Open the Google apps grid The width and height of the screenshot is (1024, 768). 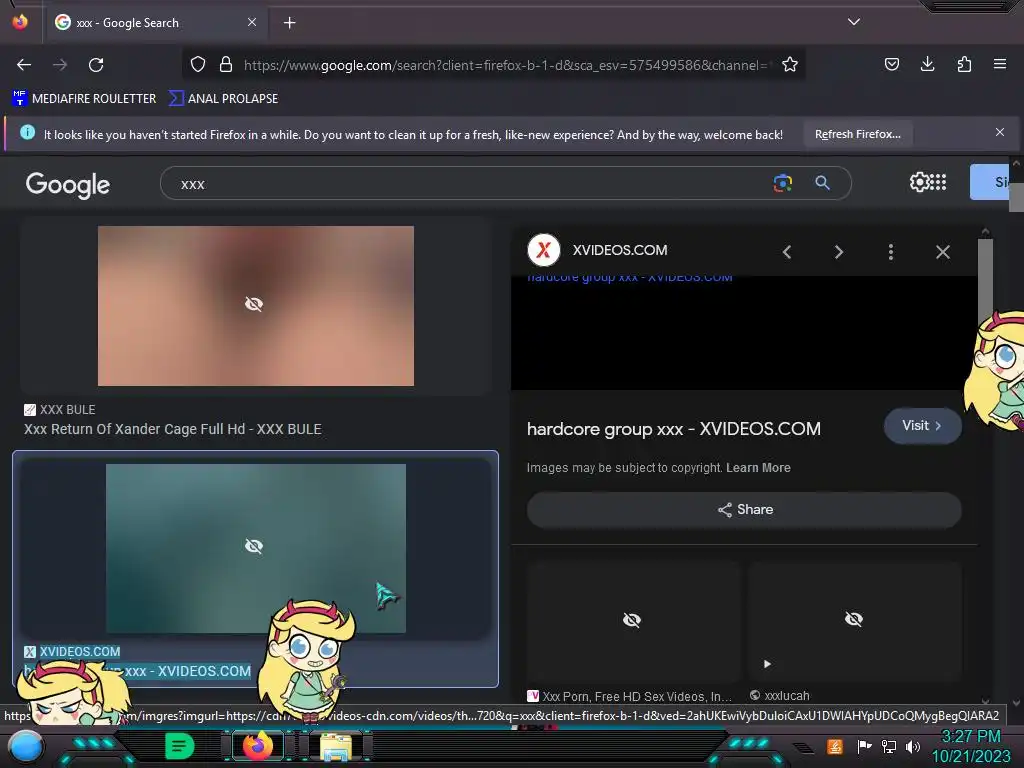pyautogui.click(x=938, y=182)
